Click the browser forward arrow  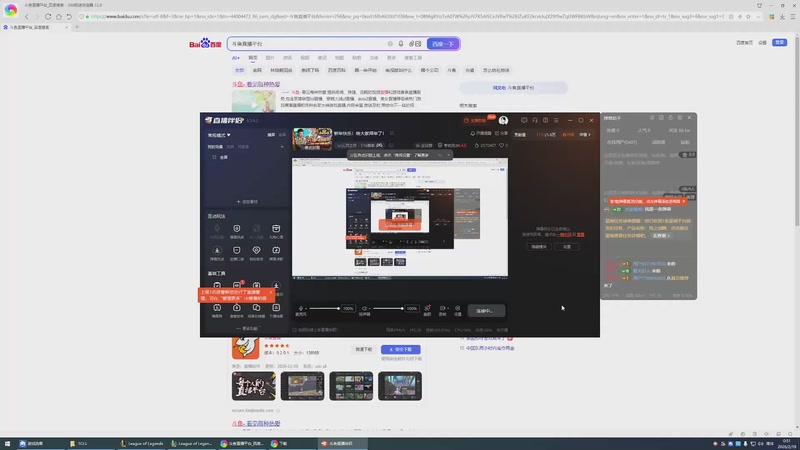37,17
